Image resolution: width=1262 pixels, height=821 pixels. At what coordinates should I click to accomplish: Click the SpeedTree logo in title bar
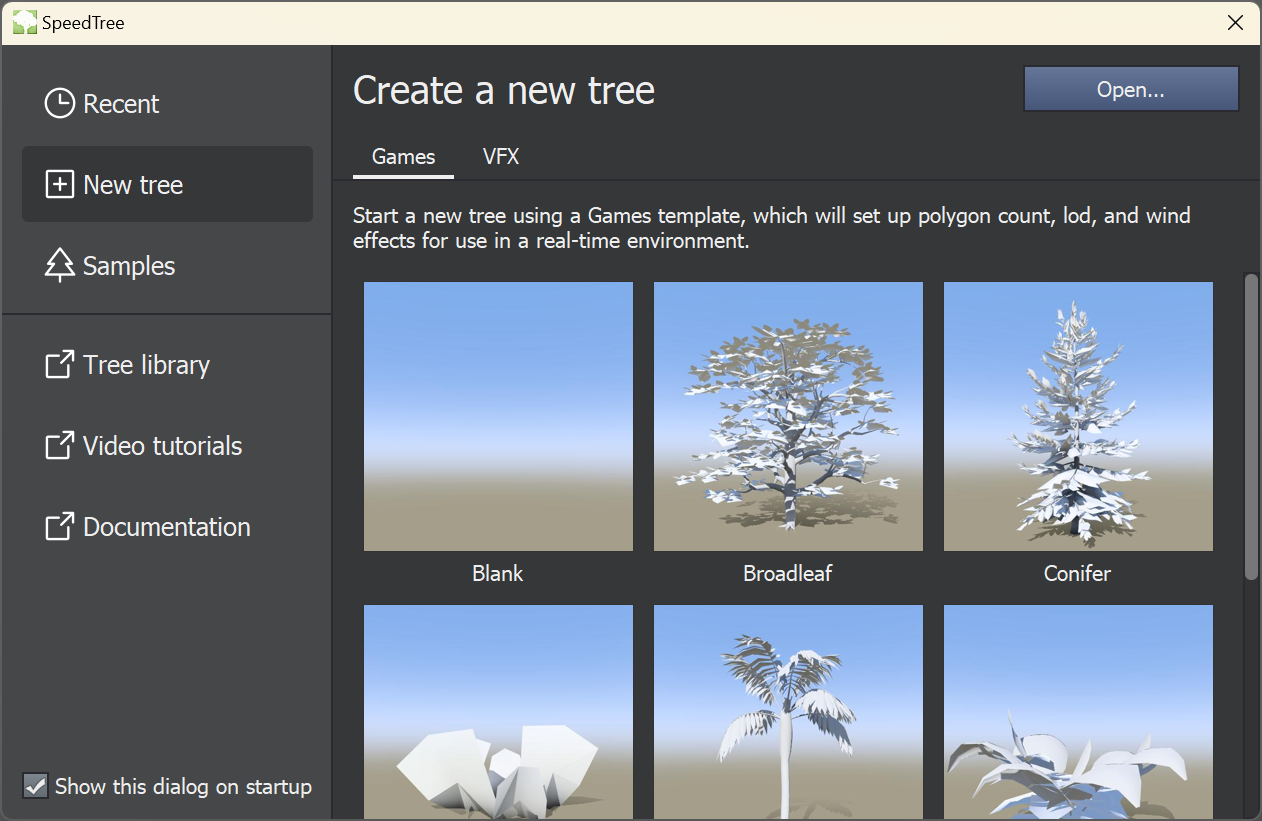(x=24, y=23)
